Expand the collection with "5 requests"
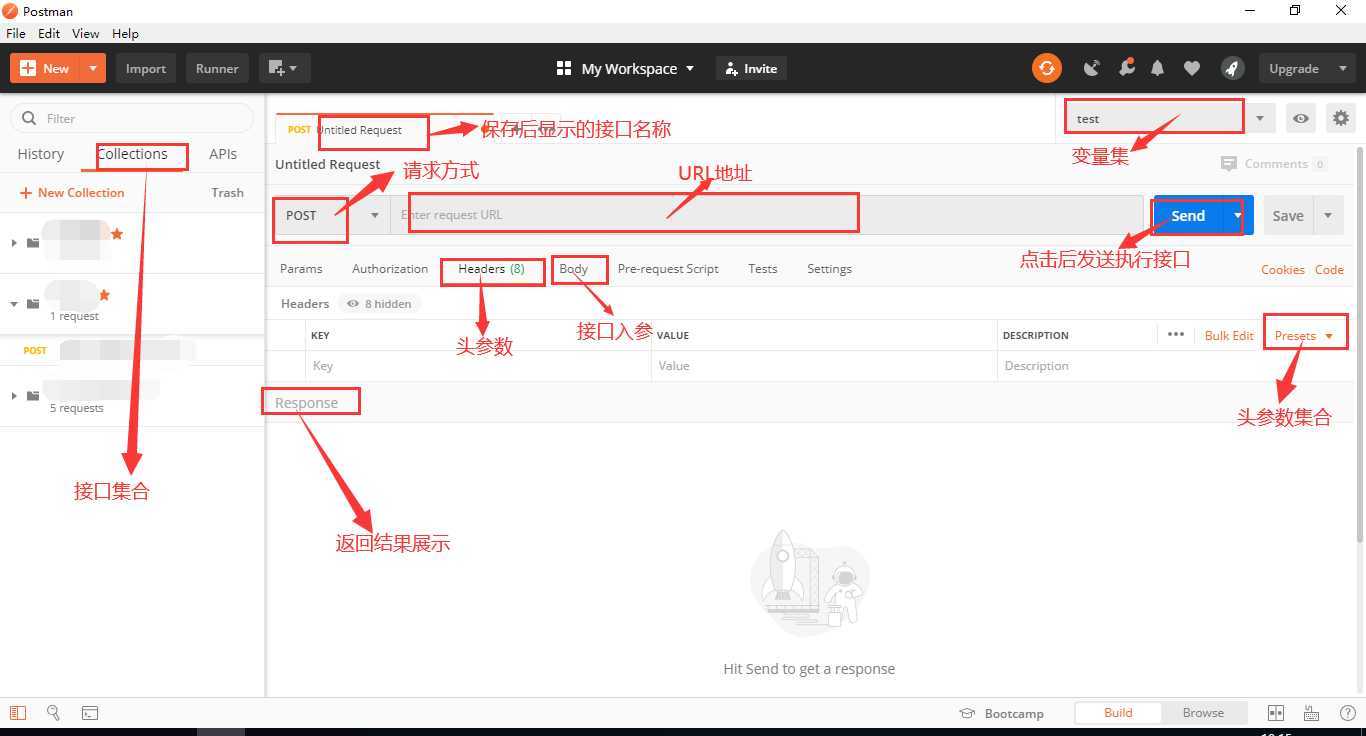 14,395
